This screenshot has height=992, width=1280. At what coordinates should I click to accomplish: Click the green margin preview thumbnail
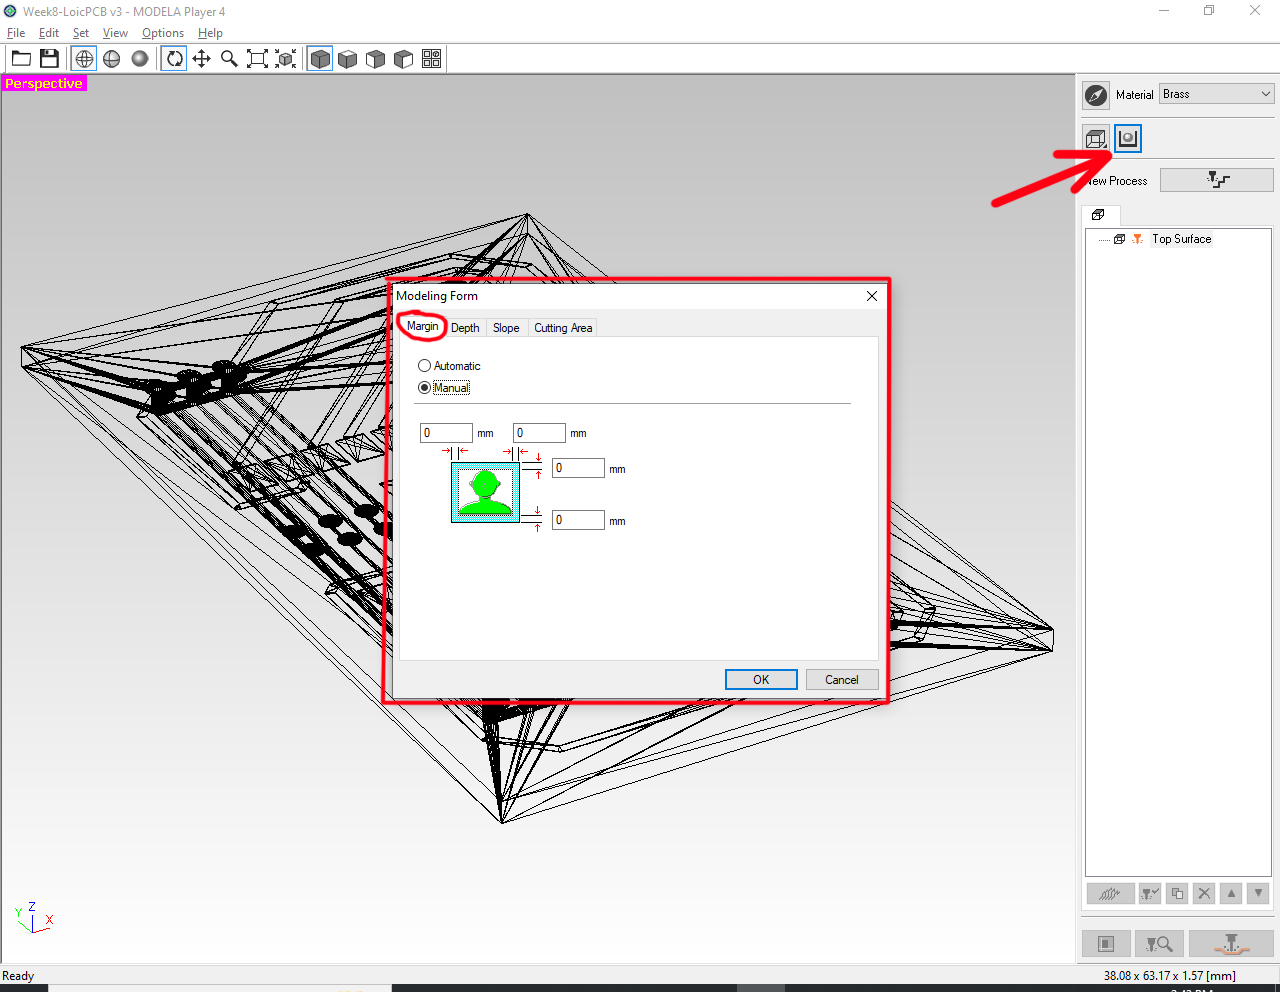(485, 492)
